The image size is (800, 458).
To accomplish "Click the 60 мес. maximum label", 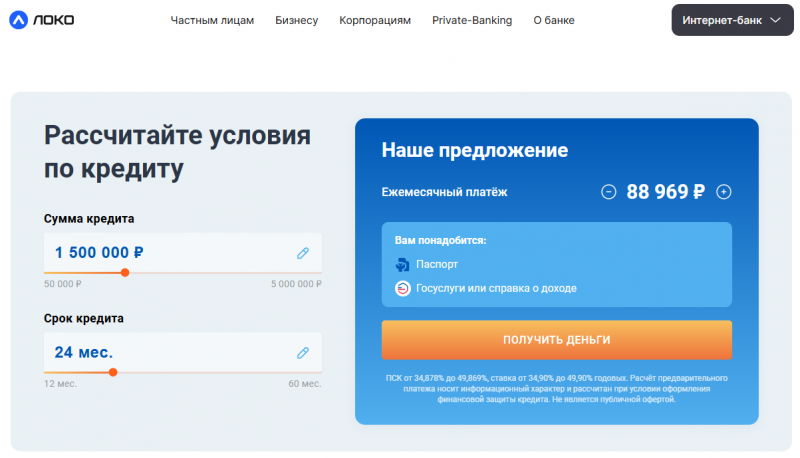I will click(305, 384).
